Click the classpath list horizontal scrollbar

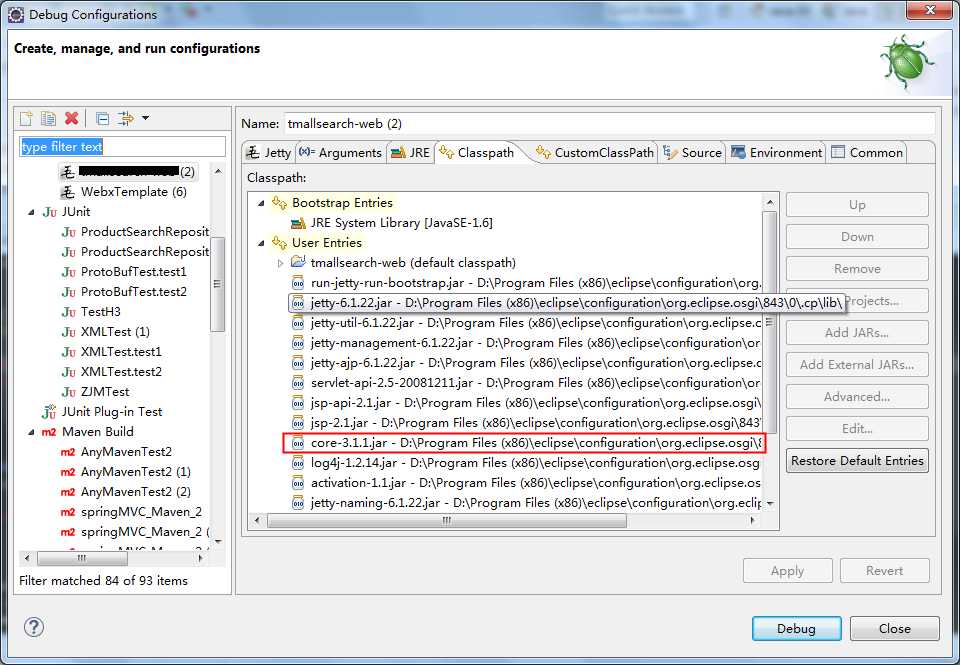447,520
